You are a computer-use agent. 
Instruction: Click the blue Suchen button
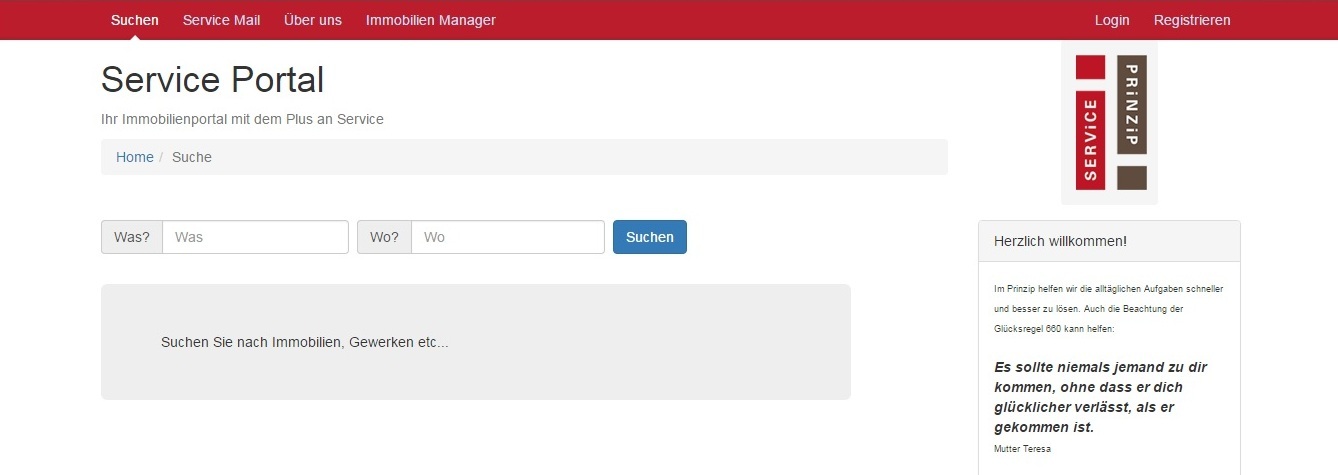[650, 237]
